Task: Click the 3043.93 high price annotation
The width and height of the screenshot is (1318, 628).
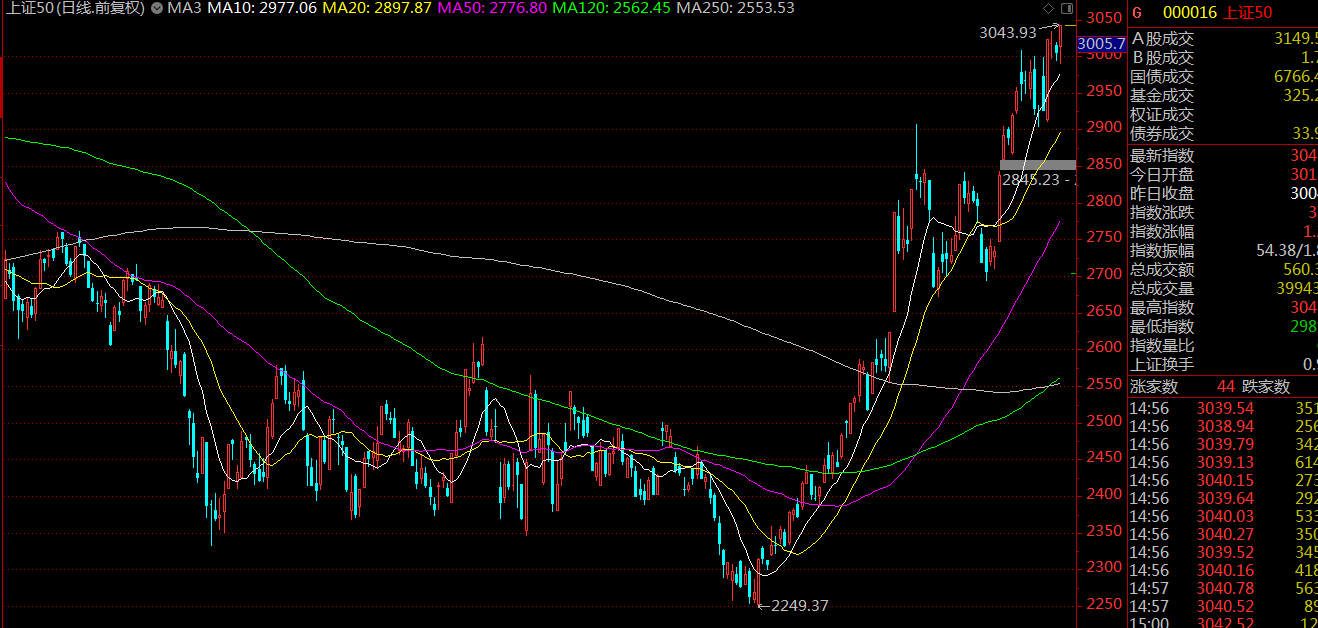Action: pos(1007,33)
